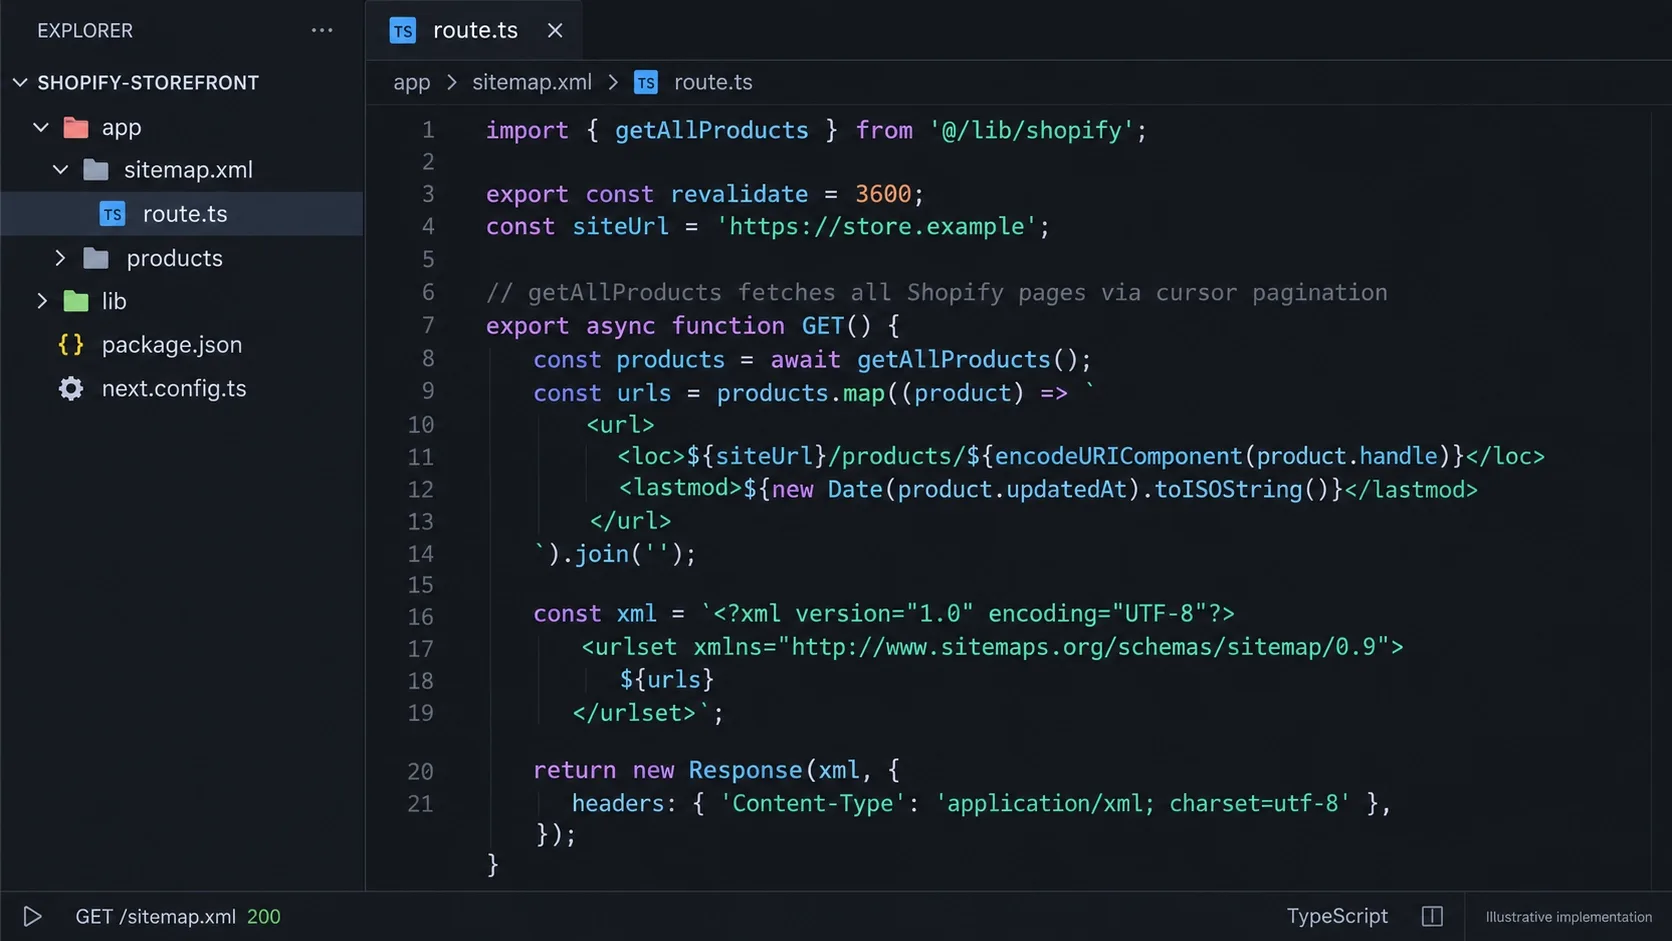Click line number 16 in the gutter

[x=421, y=617]
